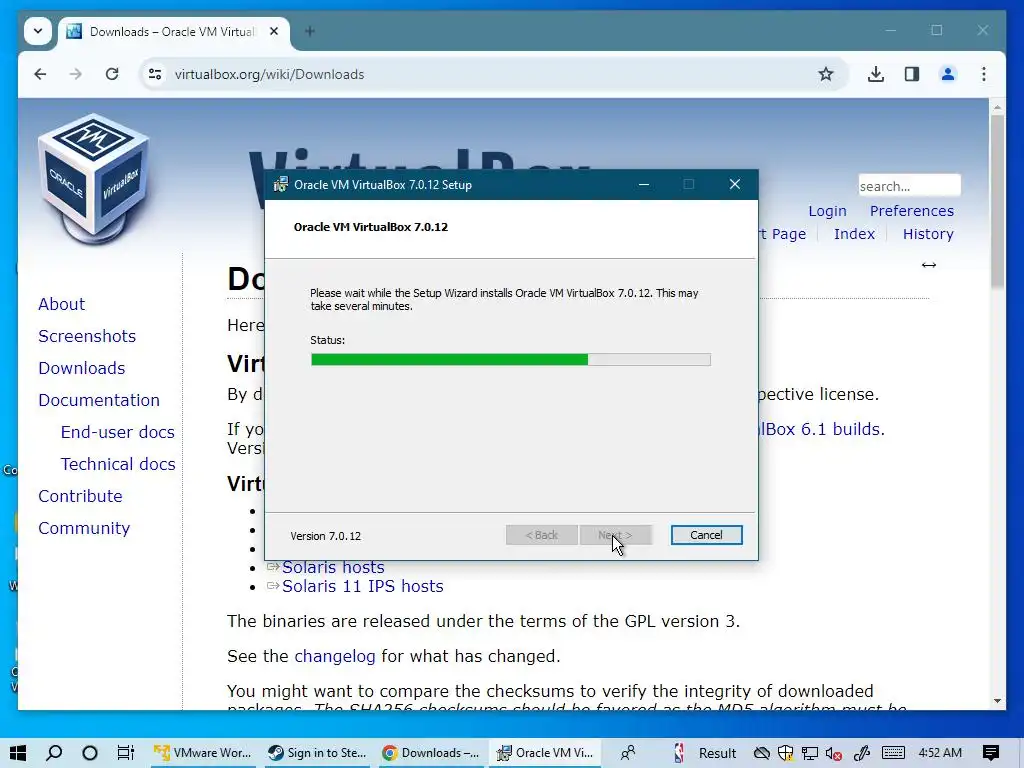Open the Technical docs sidebar link
Viewport: 1024px width, 768px height.
tap(118, 464)
